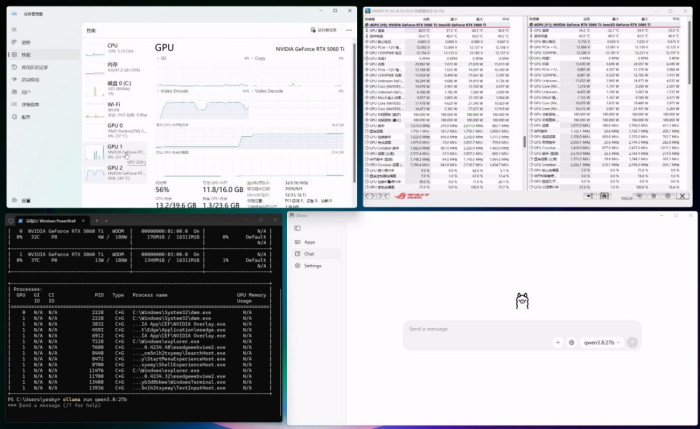Select the CPU graph in the performance list
The width and height of the screenshot is (700, 429).
(x=116, y=48)
